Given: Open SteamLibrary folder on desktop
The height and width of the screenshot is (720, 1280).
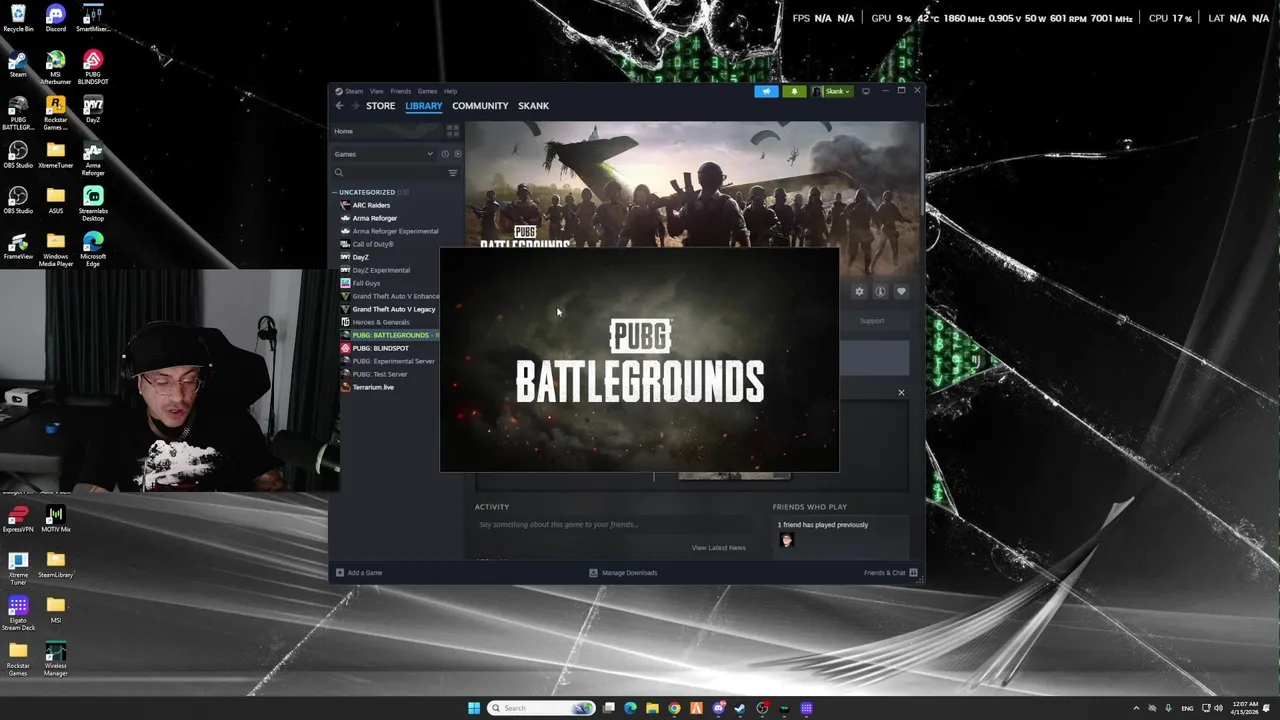Looking at the screenshot, I should pyautogui.click(x=56, y=565).
